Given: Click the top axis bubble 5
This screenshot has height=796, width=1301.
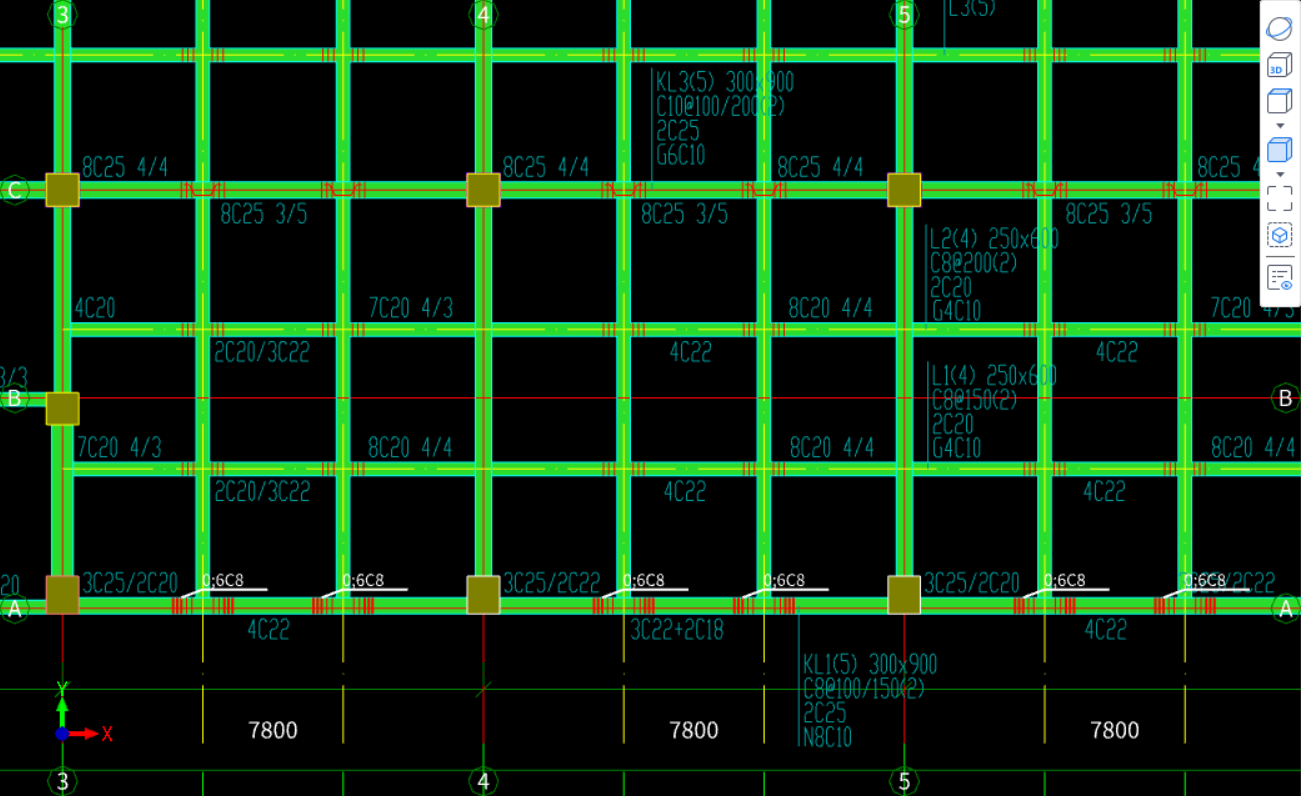Looking at the screenshot, I should (905, 15).
